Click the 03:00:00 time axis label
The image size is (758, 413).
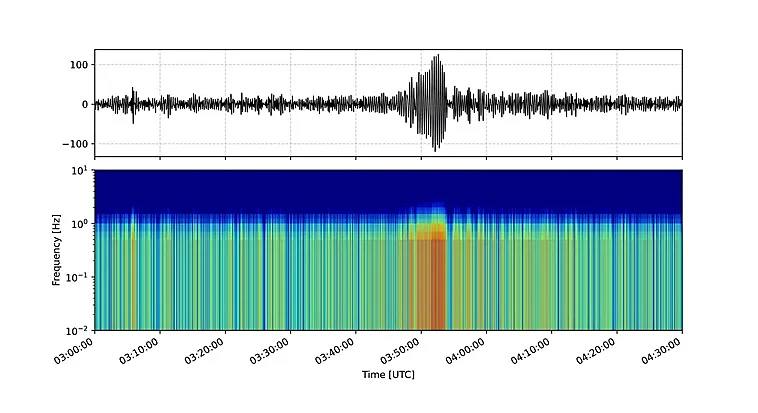pyautogui.click(x=74, y=351)
